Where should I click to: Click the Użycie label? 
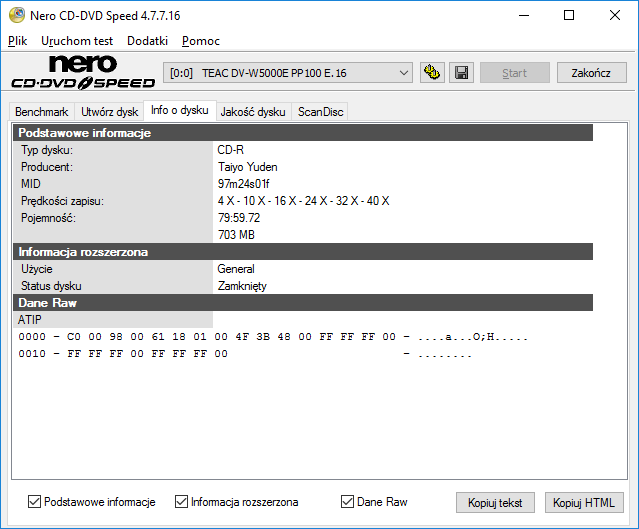(x=37, y=269)
